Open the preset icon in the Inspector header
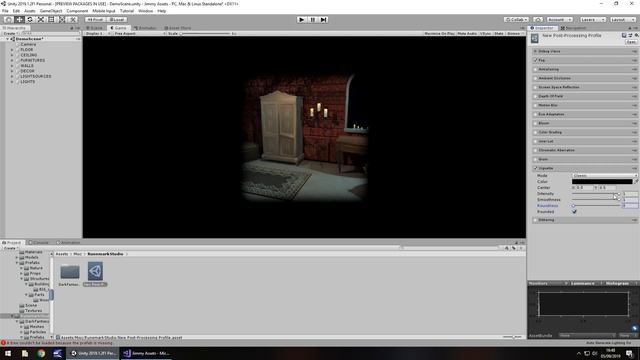 click(x=630, y=36)
